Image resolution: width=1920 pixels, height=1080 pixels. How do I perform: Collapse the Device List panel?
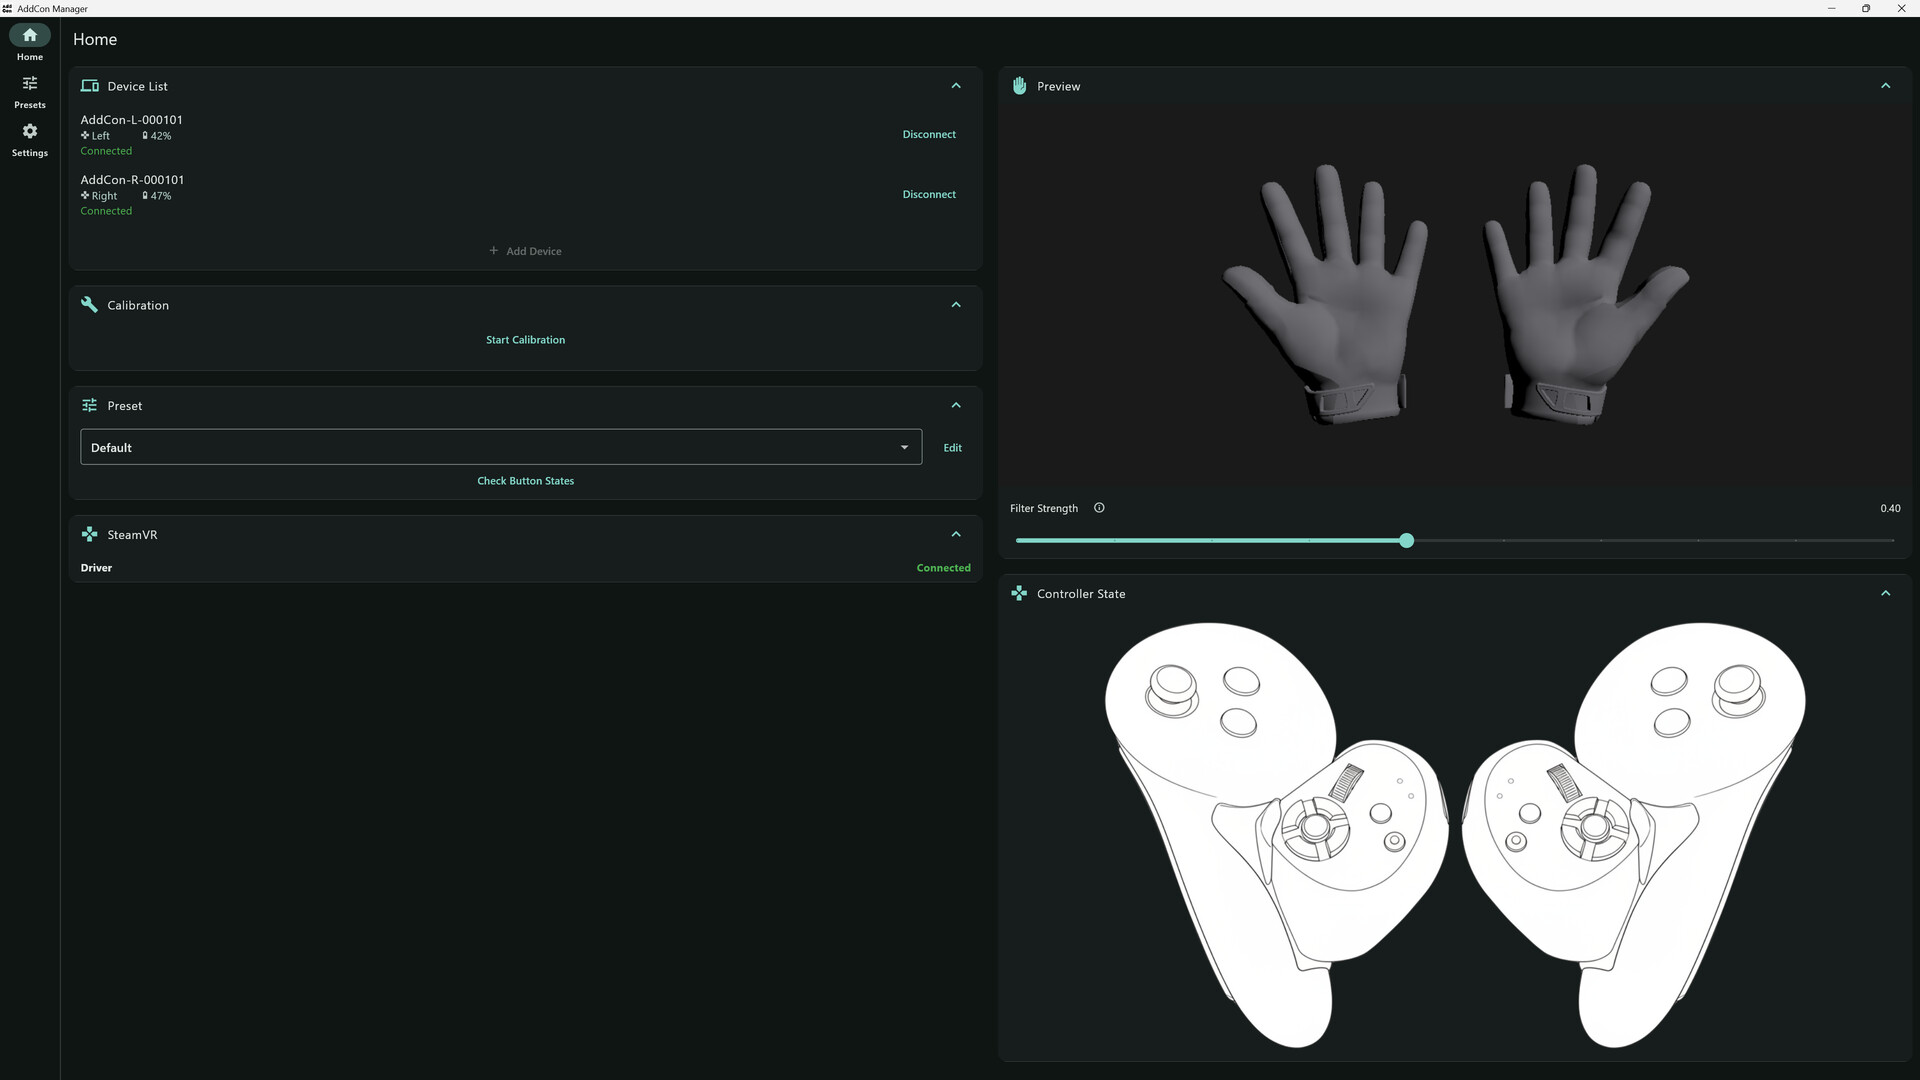point(956,86)
